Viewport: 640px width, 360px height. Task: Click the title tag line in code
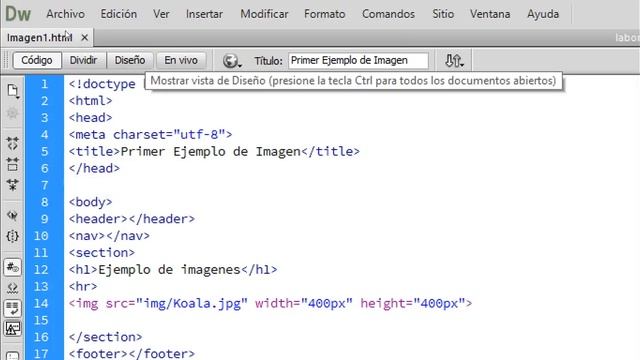214,151
